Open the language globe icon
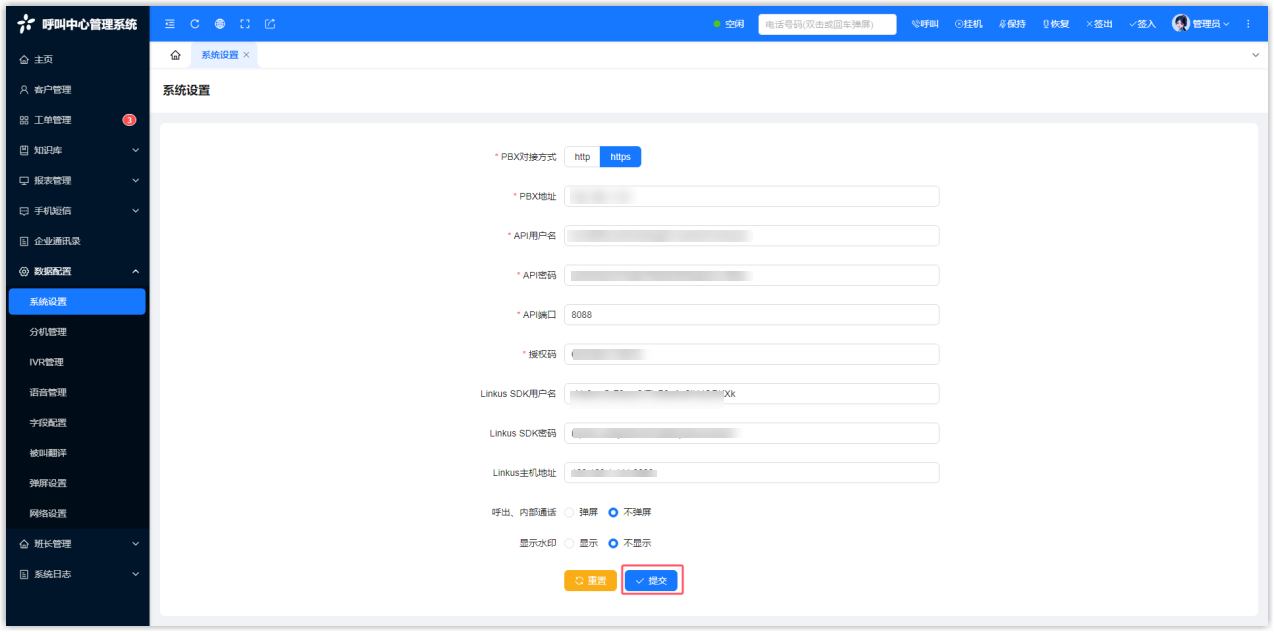 [220, 24]
